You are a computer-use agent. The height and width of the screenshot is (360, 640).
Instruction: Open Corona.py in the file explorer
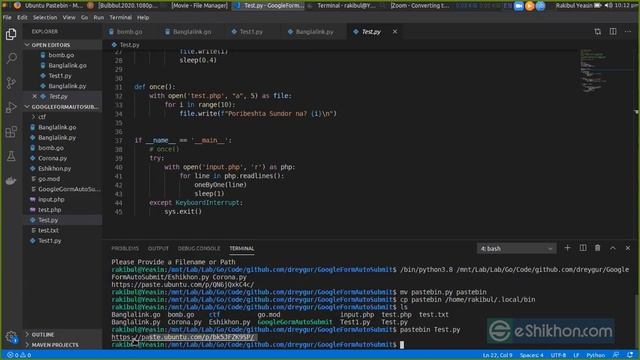point(52,158)
